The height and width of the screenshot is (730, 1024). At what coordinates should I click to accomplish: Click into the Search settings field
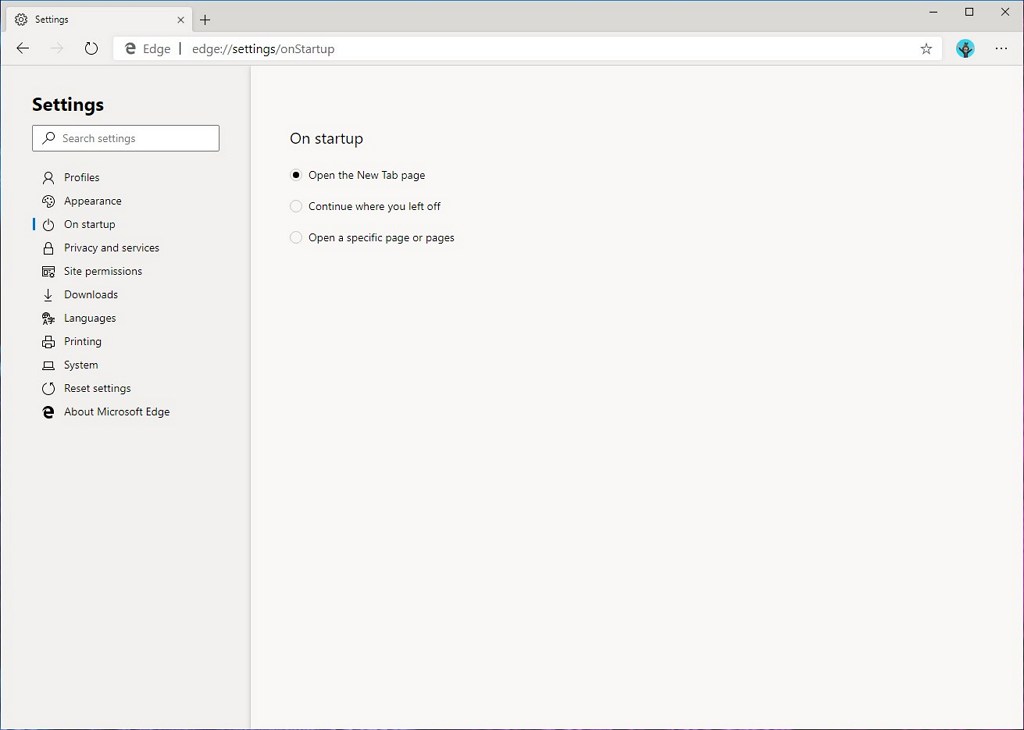(125, 138)
